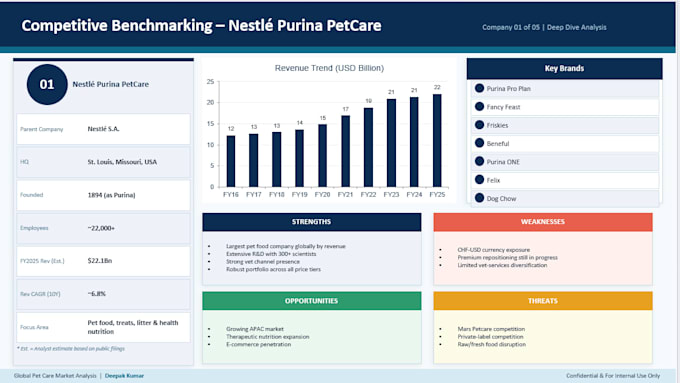Click 'Private-label competition' bullet

[x=490, y=337]
